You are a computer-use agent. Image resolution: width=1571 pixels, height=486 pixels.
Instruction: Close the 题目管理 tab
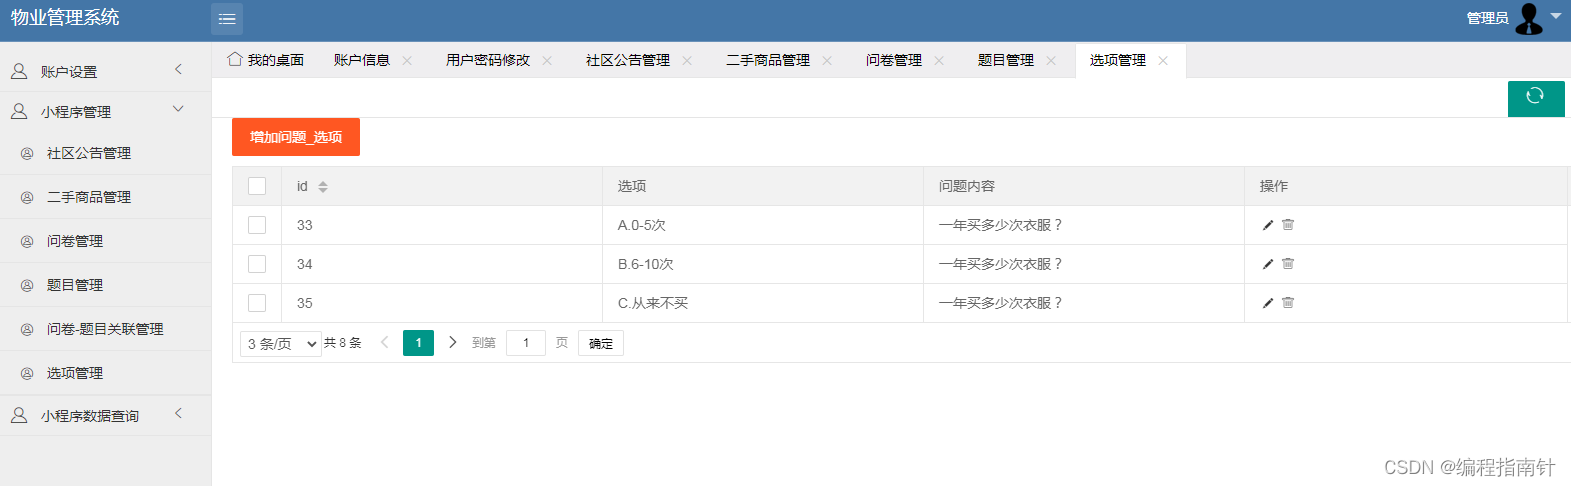1051,61
